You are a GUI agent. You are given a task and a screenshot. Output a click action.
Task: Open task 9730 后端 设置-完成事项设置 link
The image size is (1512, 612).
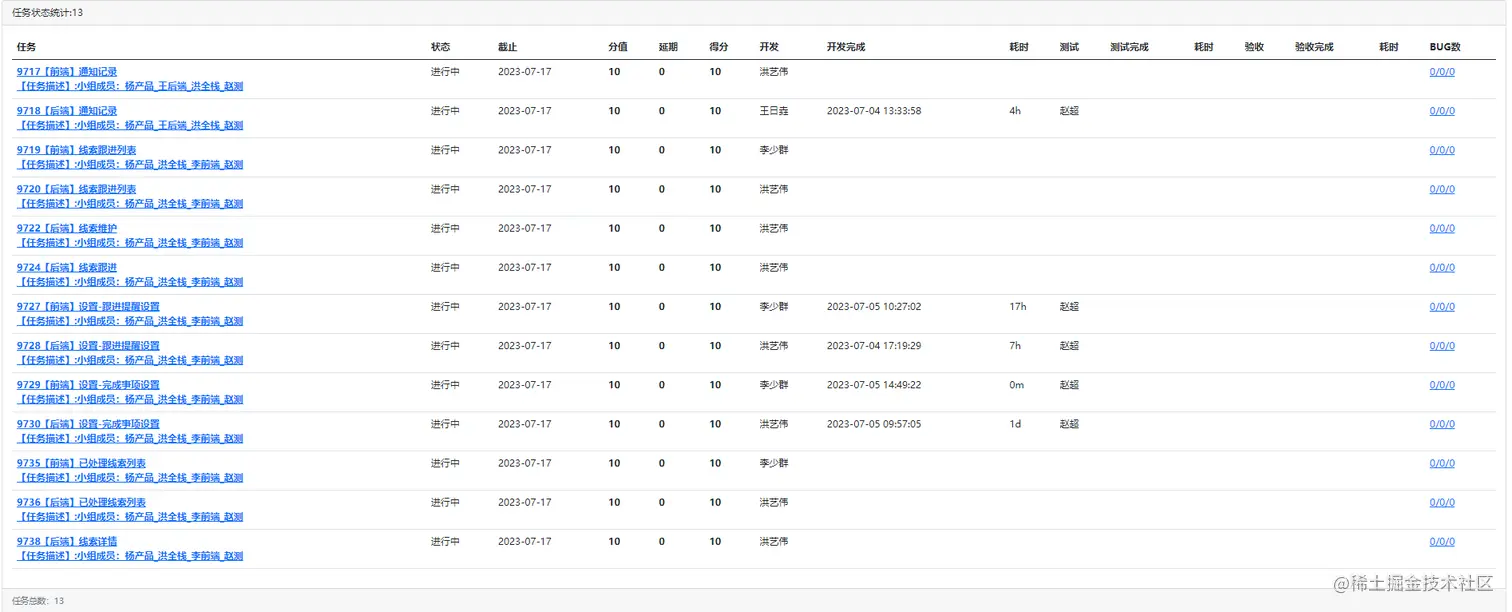click(88, 423)
